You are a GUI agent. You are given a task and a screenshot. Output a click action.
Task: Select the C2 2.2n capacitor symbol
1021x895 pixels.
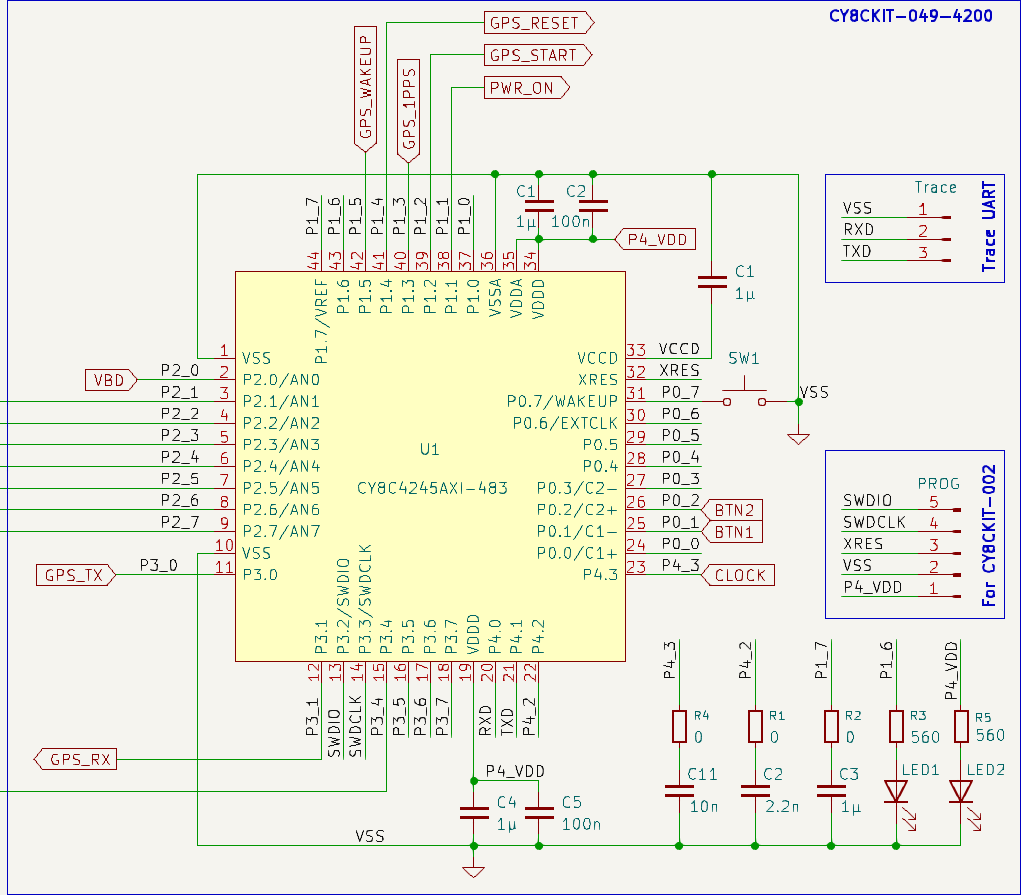(755, 791)
